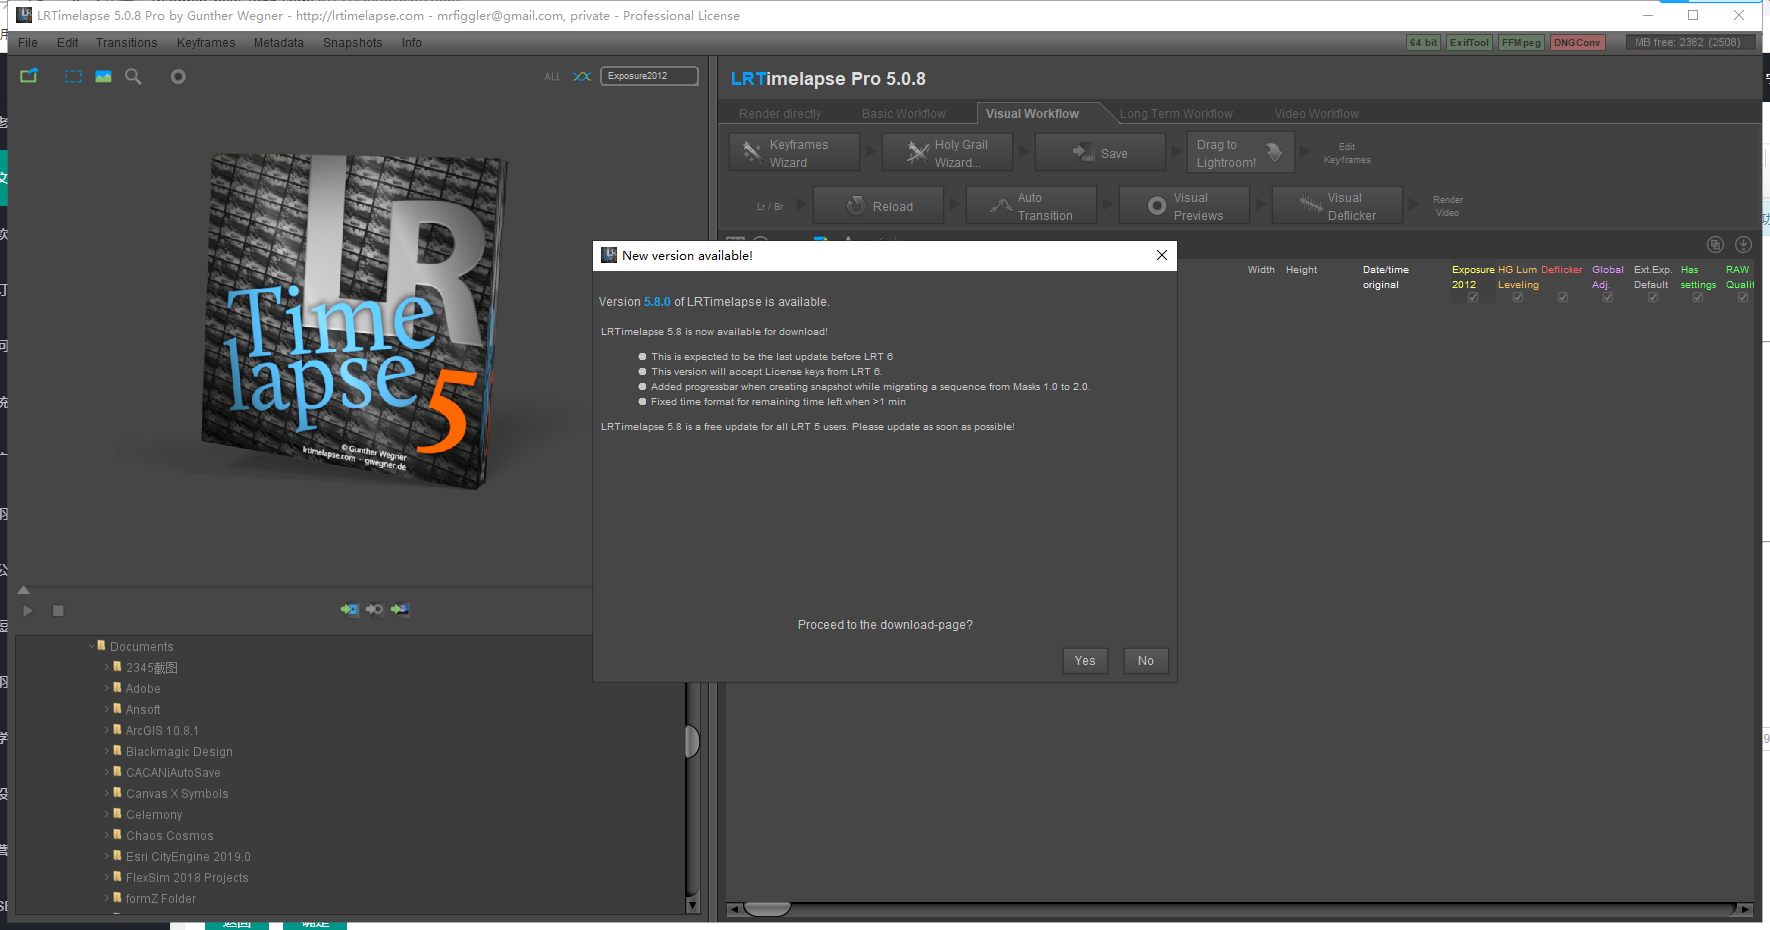Image resolution: width=1770 pixels, height=930 pixels.
Task: Close the New version available dialog
Action: [1162, 255]
